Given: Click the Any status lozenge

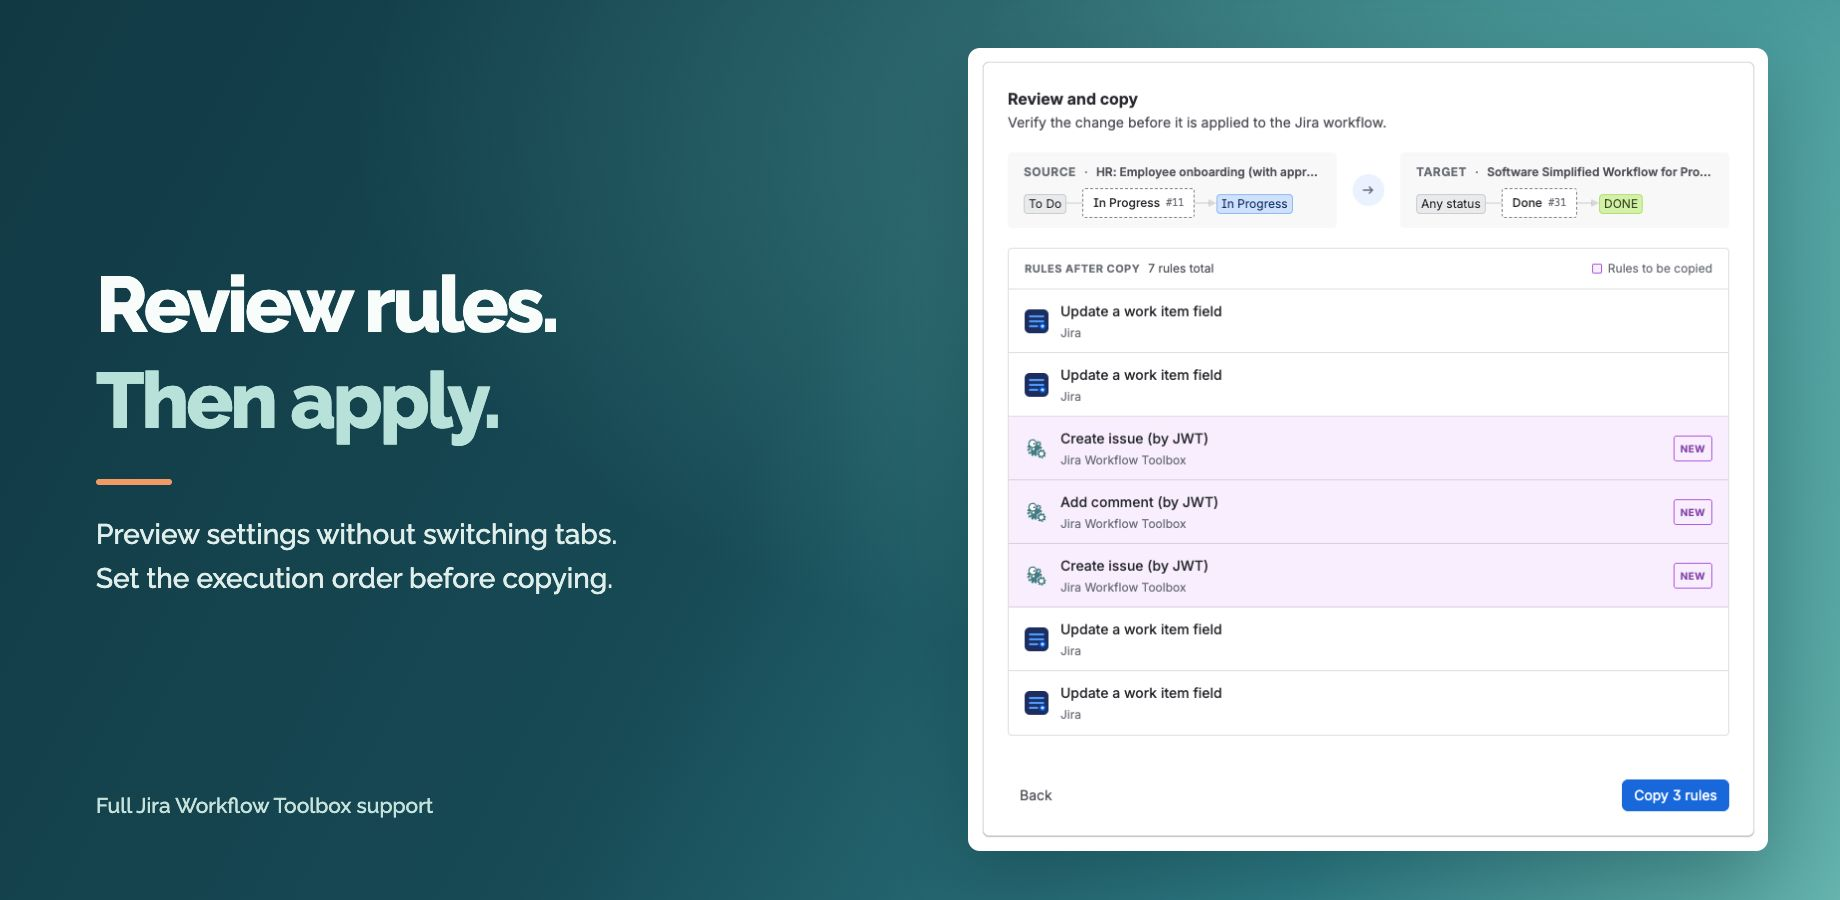Looking at the screenshot, I should click(1451, 204).
